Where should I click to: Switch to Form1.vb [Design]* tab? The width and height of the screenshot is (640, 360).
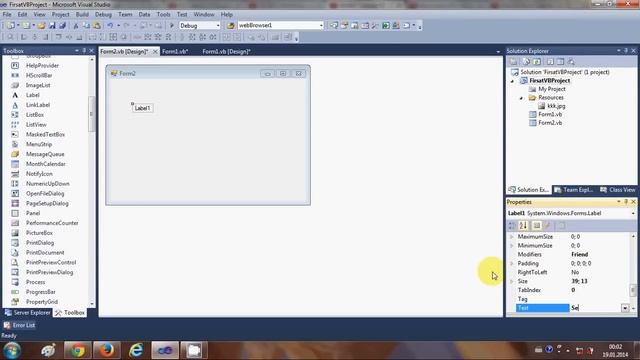click(x=227, y=51)
